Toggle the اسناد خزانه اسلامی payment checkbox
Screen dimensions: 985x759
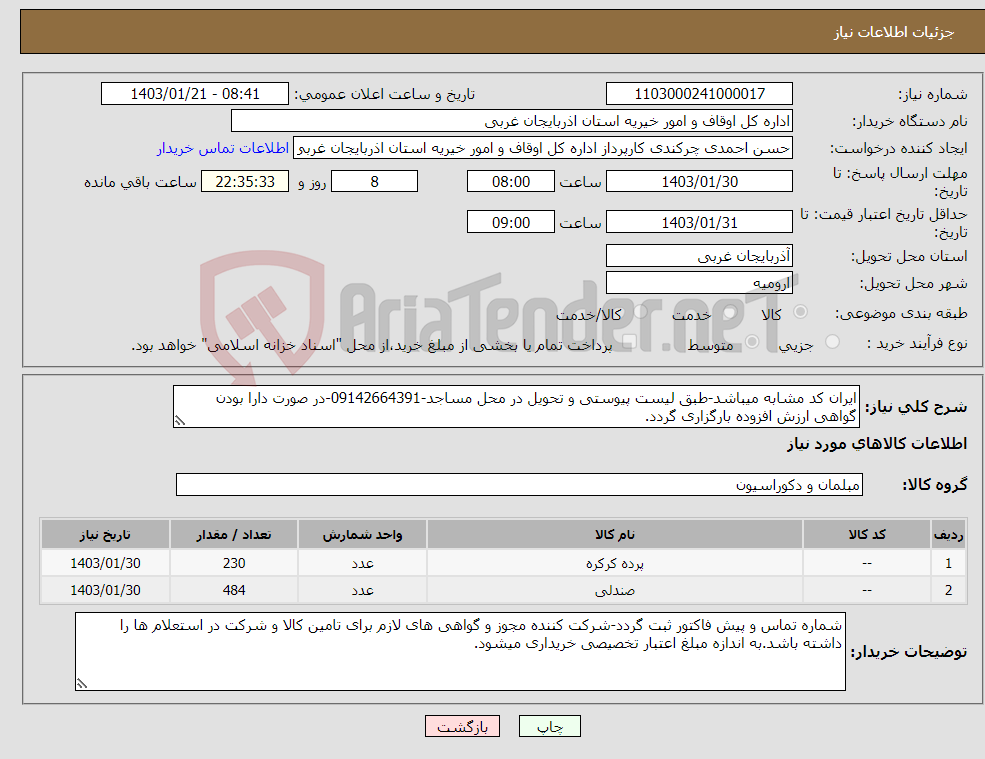click(x=628, y=342)
